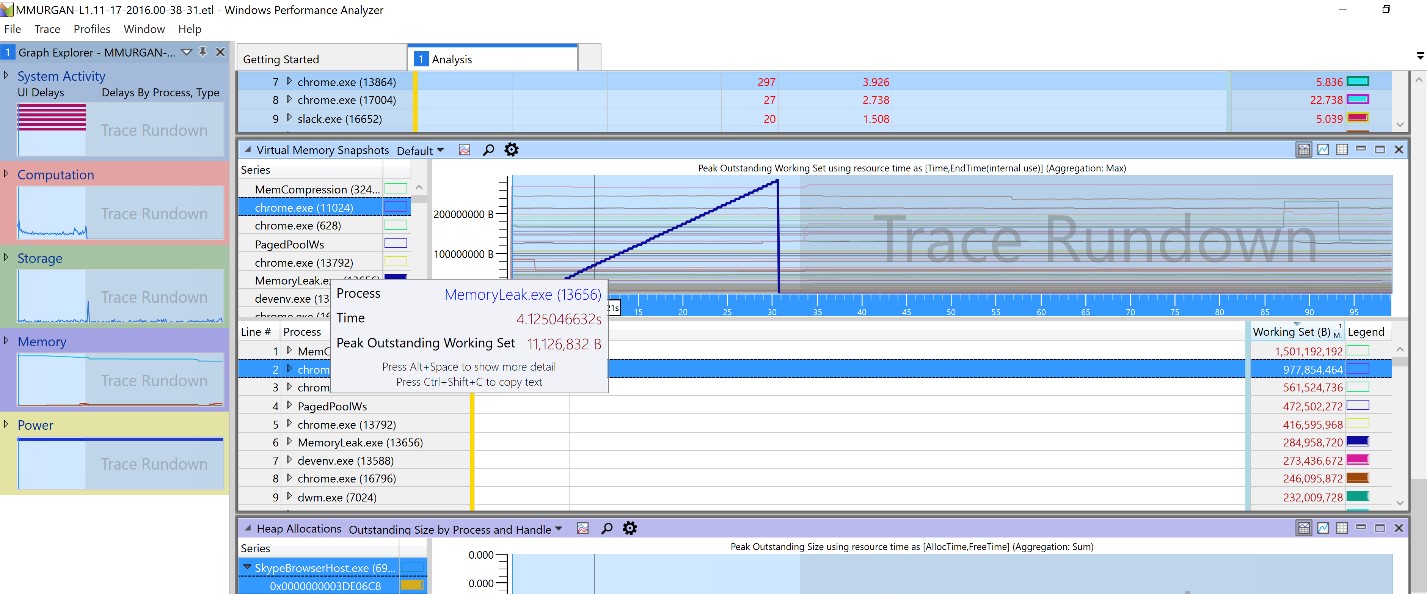Open the Window menu
Screen dimensions: 1427x594
[x=144, y=29]
